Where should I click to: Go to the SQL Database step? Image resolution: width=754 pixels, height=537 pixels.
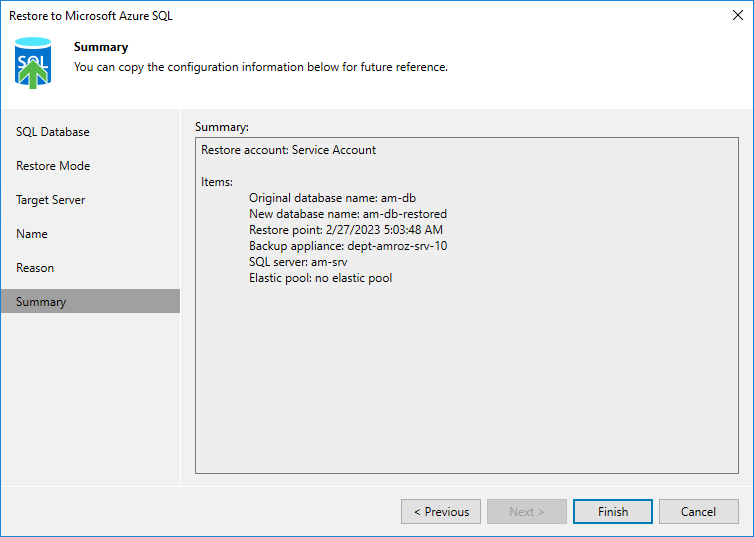(53, 132)
